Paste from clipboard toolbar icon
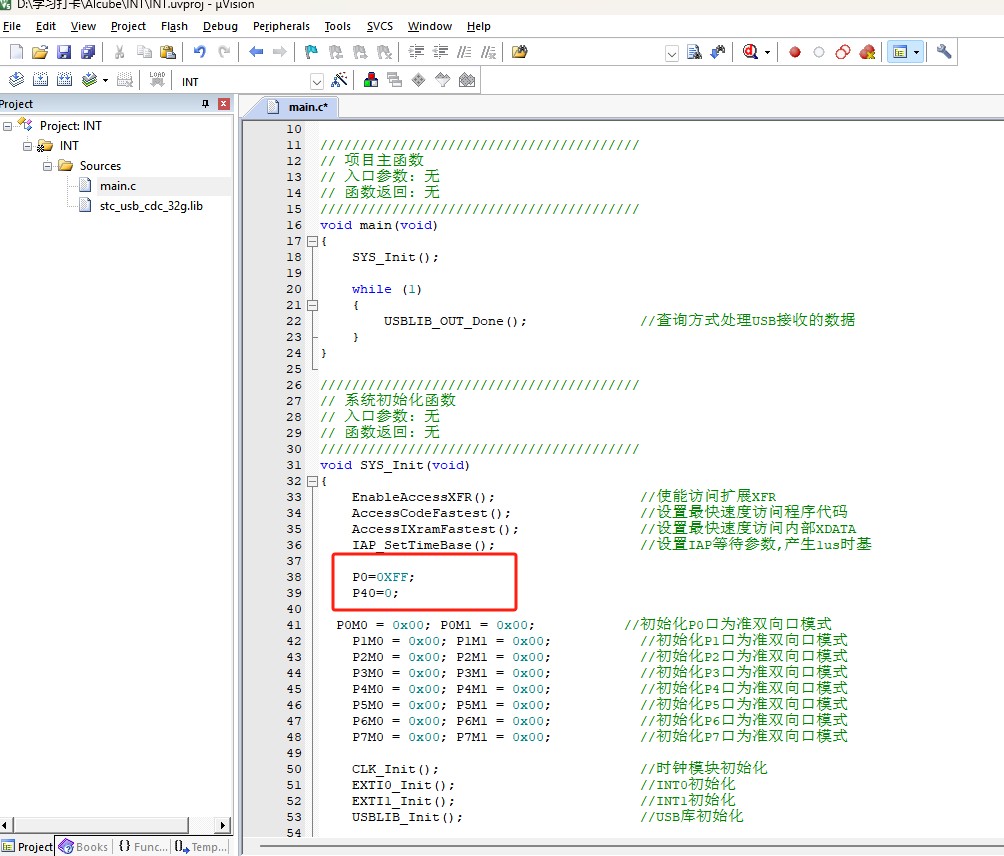Screen dimensions: 1004x856 [168, 52]
